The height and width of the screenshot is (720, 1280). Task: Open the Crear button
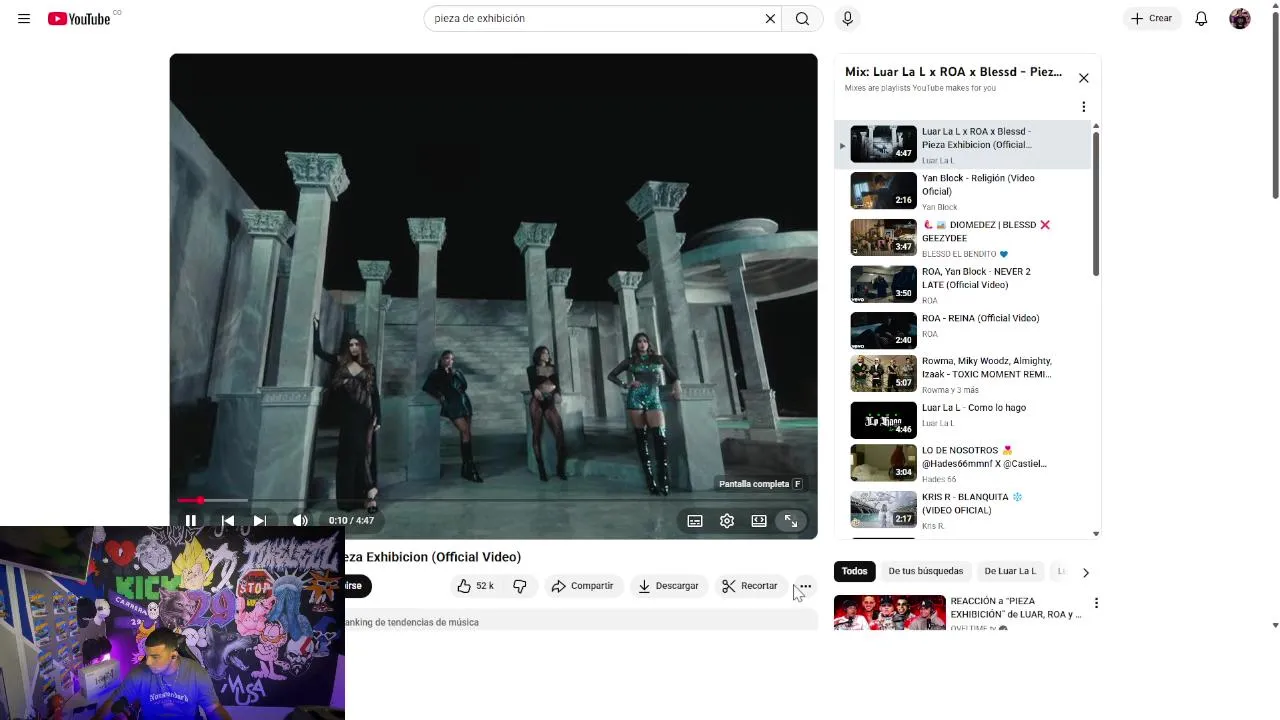click(1152, 19)
